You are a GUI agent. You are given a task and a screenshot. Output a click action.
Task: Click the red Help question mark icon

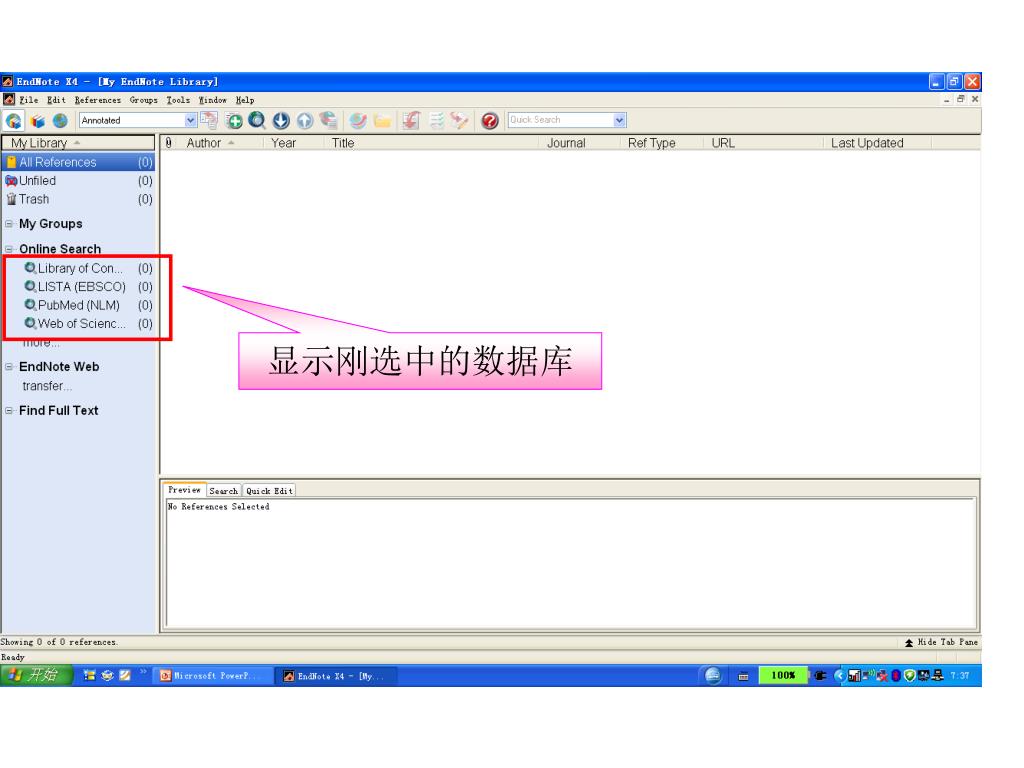click(490, 121)
